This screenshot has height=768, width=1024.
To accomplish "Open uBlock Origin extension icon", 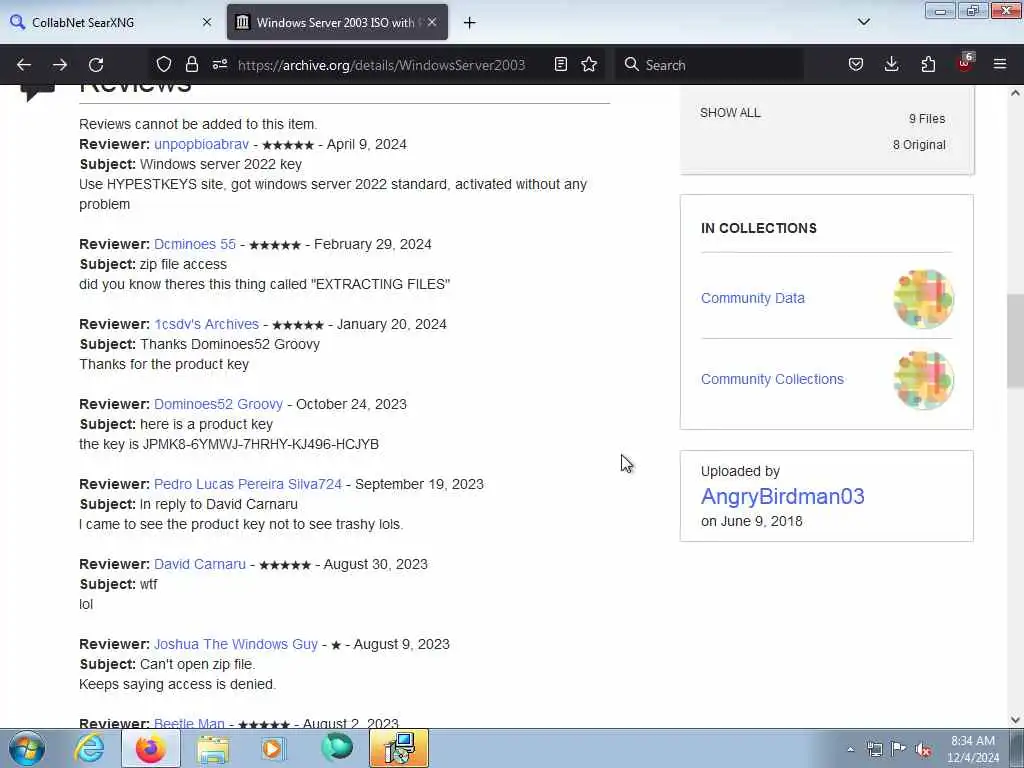I will click(x=965, y=63).
